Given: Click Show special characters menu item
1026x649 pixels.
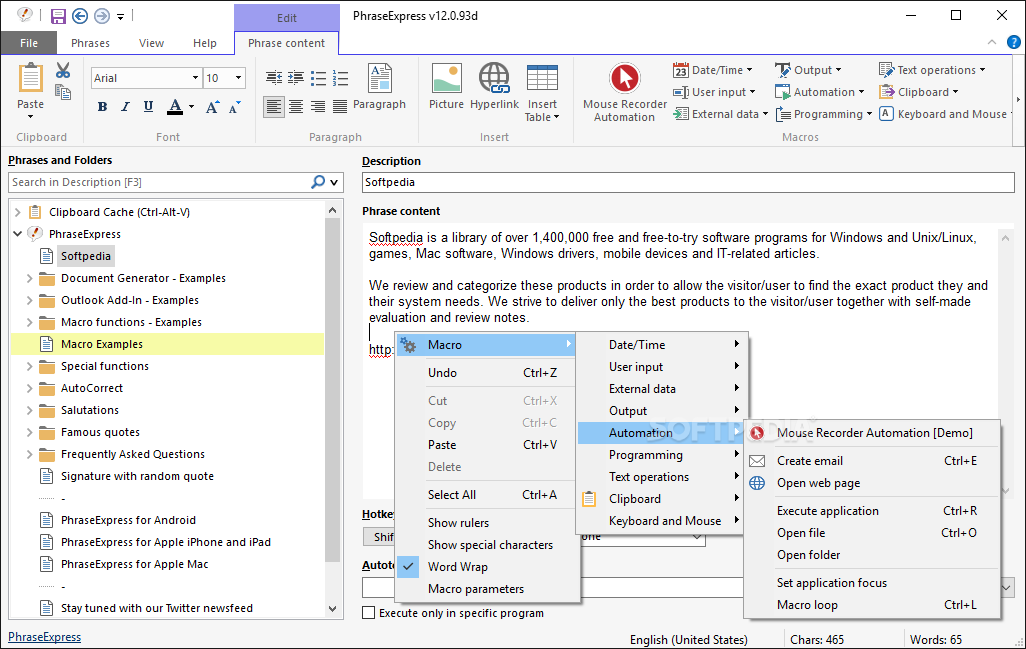Looking at the screenshot, I should [x=487, y=545].
